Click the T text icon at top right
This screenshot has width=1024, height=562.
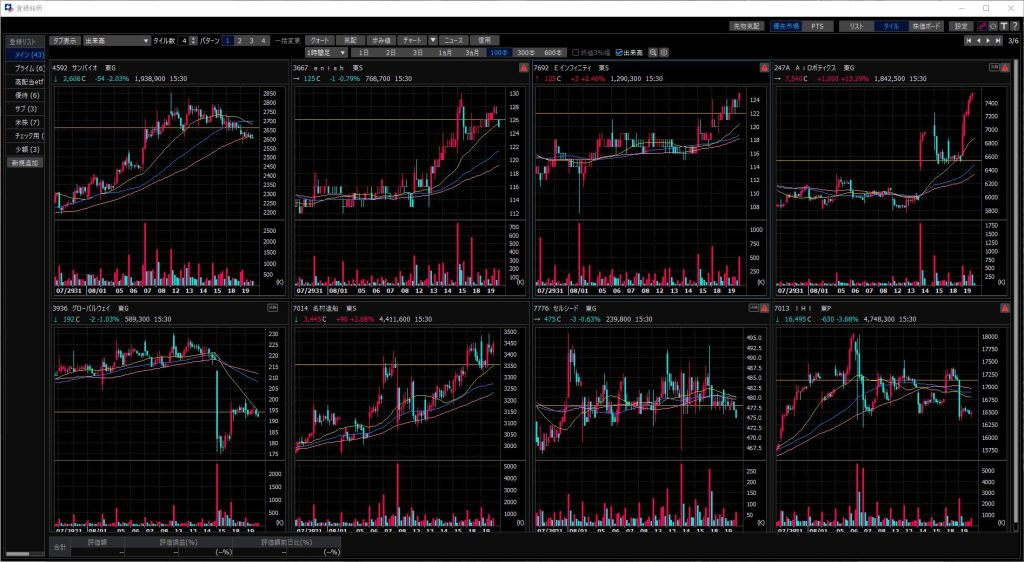[x=1003, y=26]
